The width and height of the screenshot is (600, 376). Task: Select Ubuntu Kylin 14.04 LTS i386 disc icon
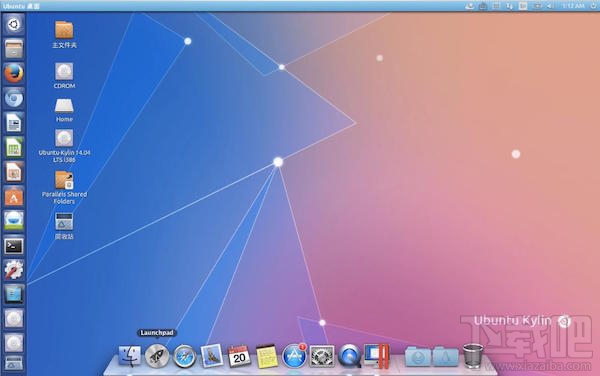(x=64, y=146)
